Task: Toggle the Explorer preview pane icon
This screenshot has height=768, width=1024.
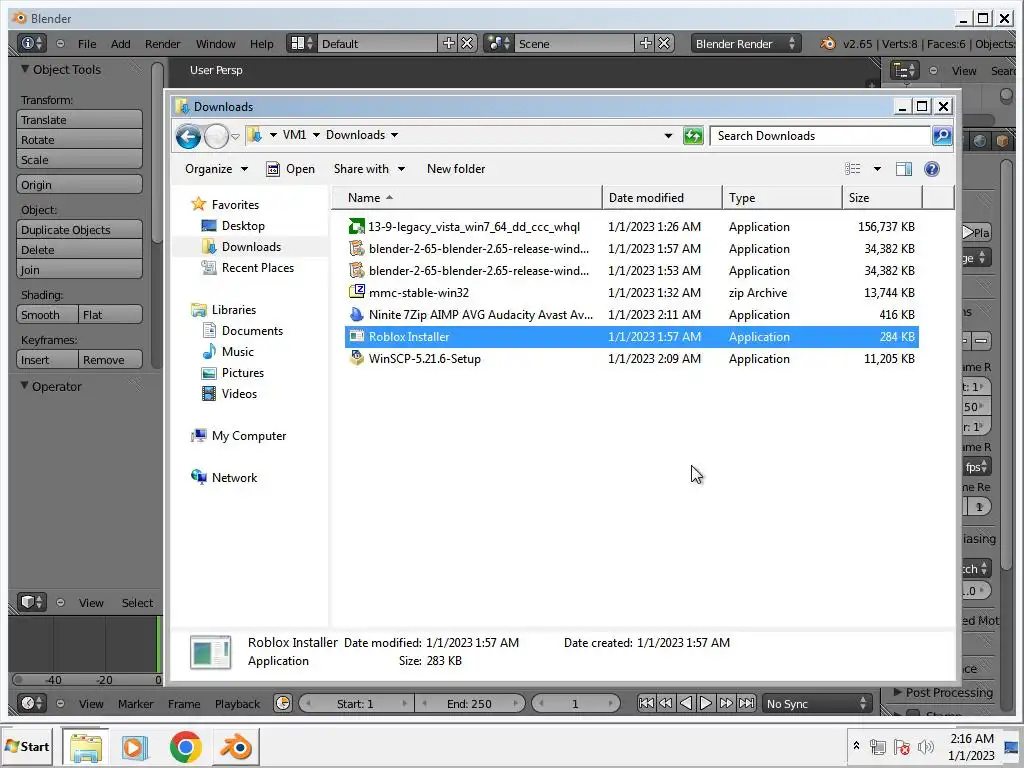Action: point(904,169)
